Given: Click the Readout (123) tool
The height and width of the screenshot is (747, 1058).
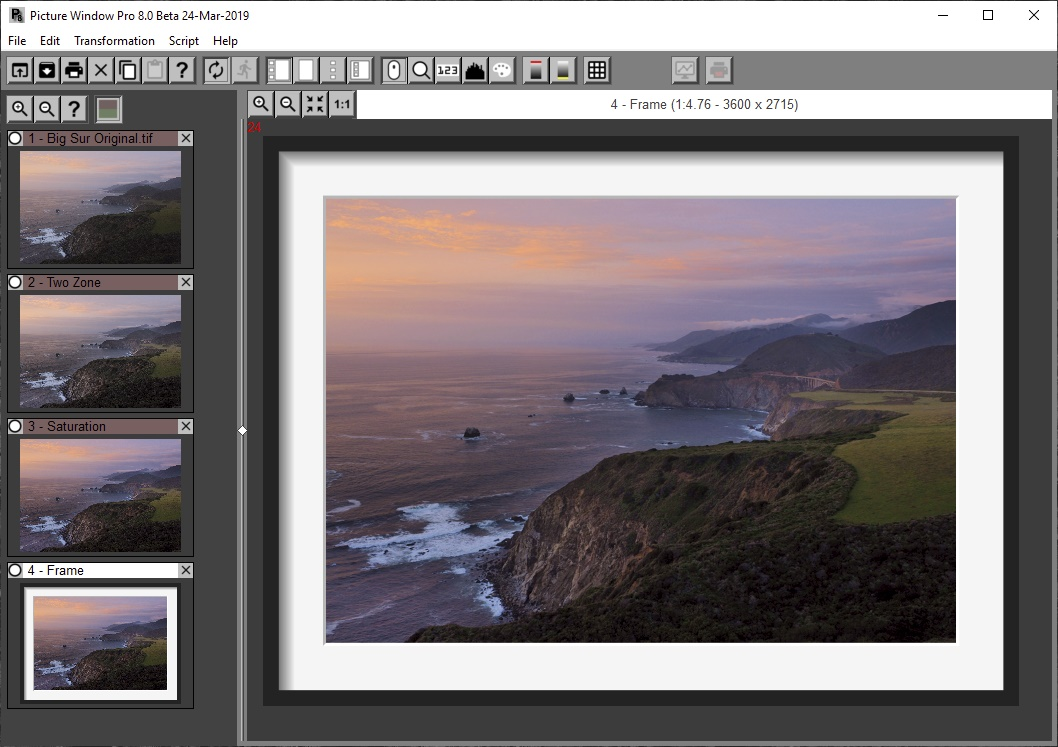Looking at the screenshot, I should click(x=448, y=70).
